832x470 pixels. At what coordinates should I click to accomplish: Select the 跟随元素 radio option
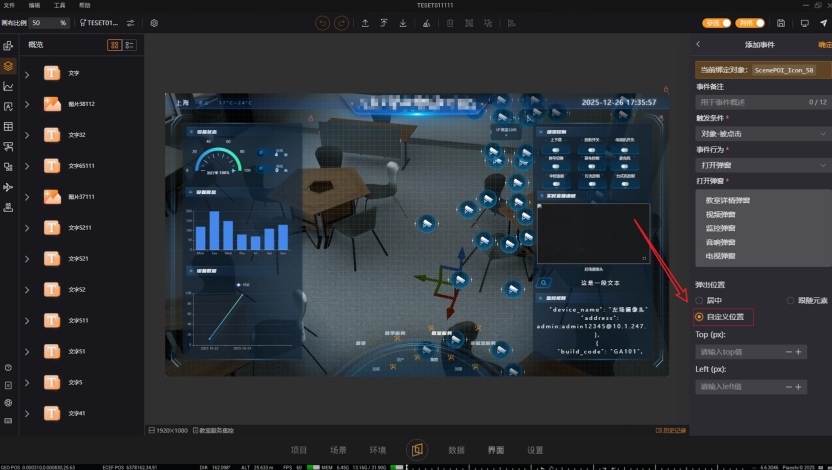click(790, 301)
